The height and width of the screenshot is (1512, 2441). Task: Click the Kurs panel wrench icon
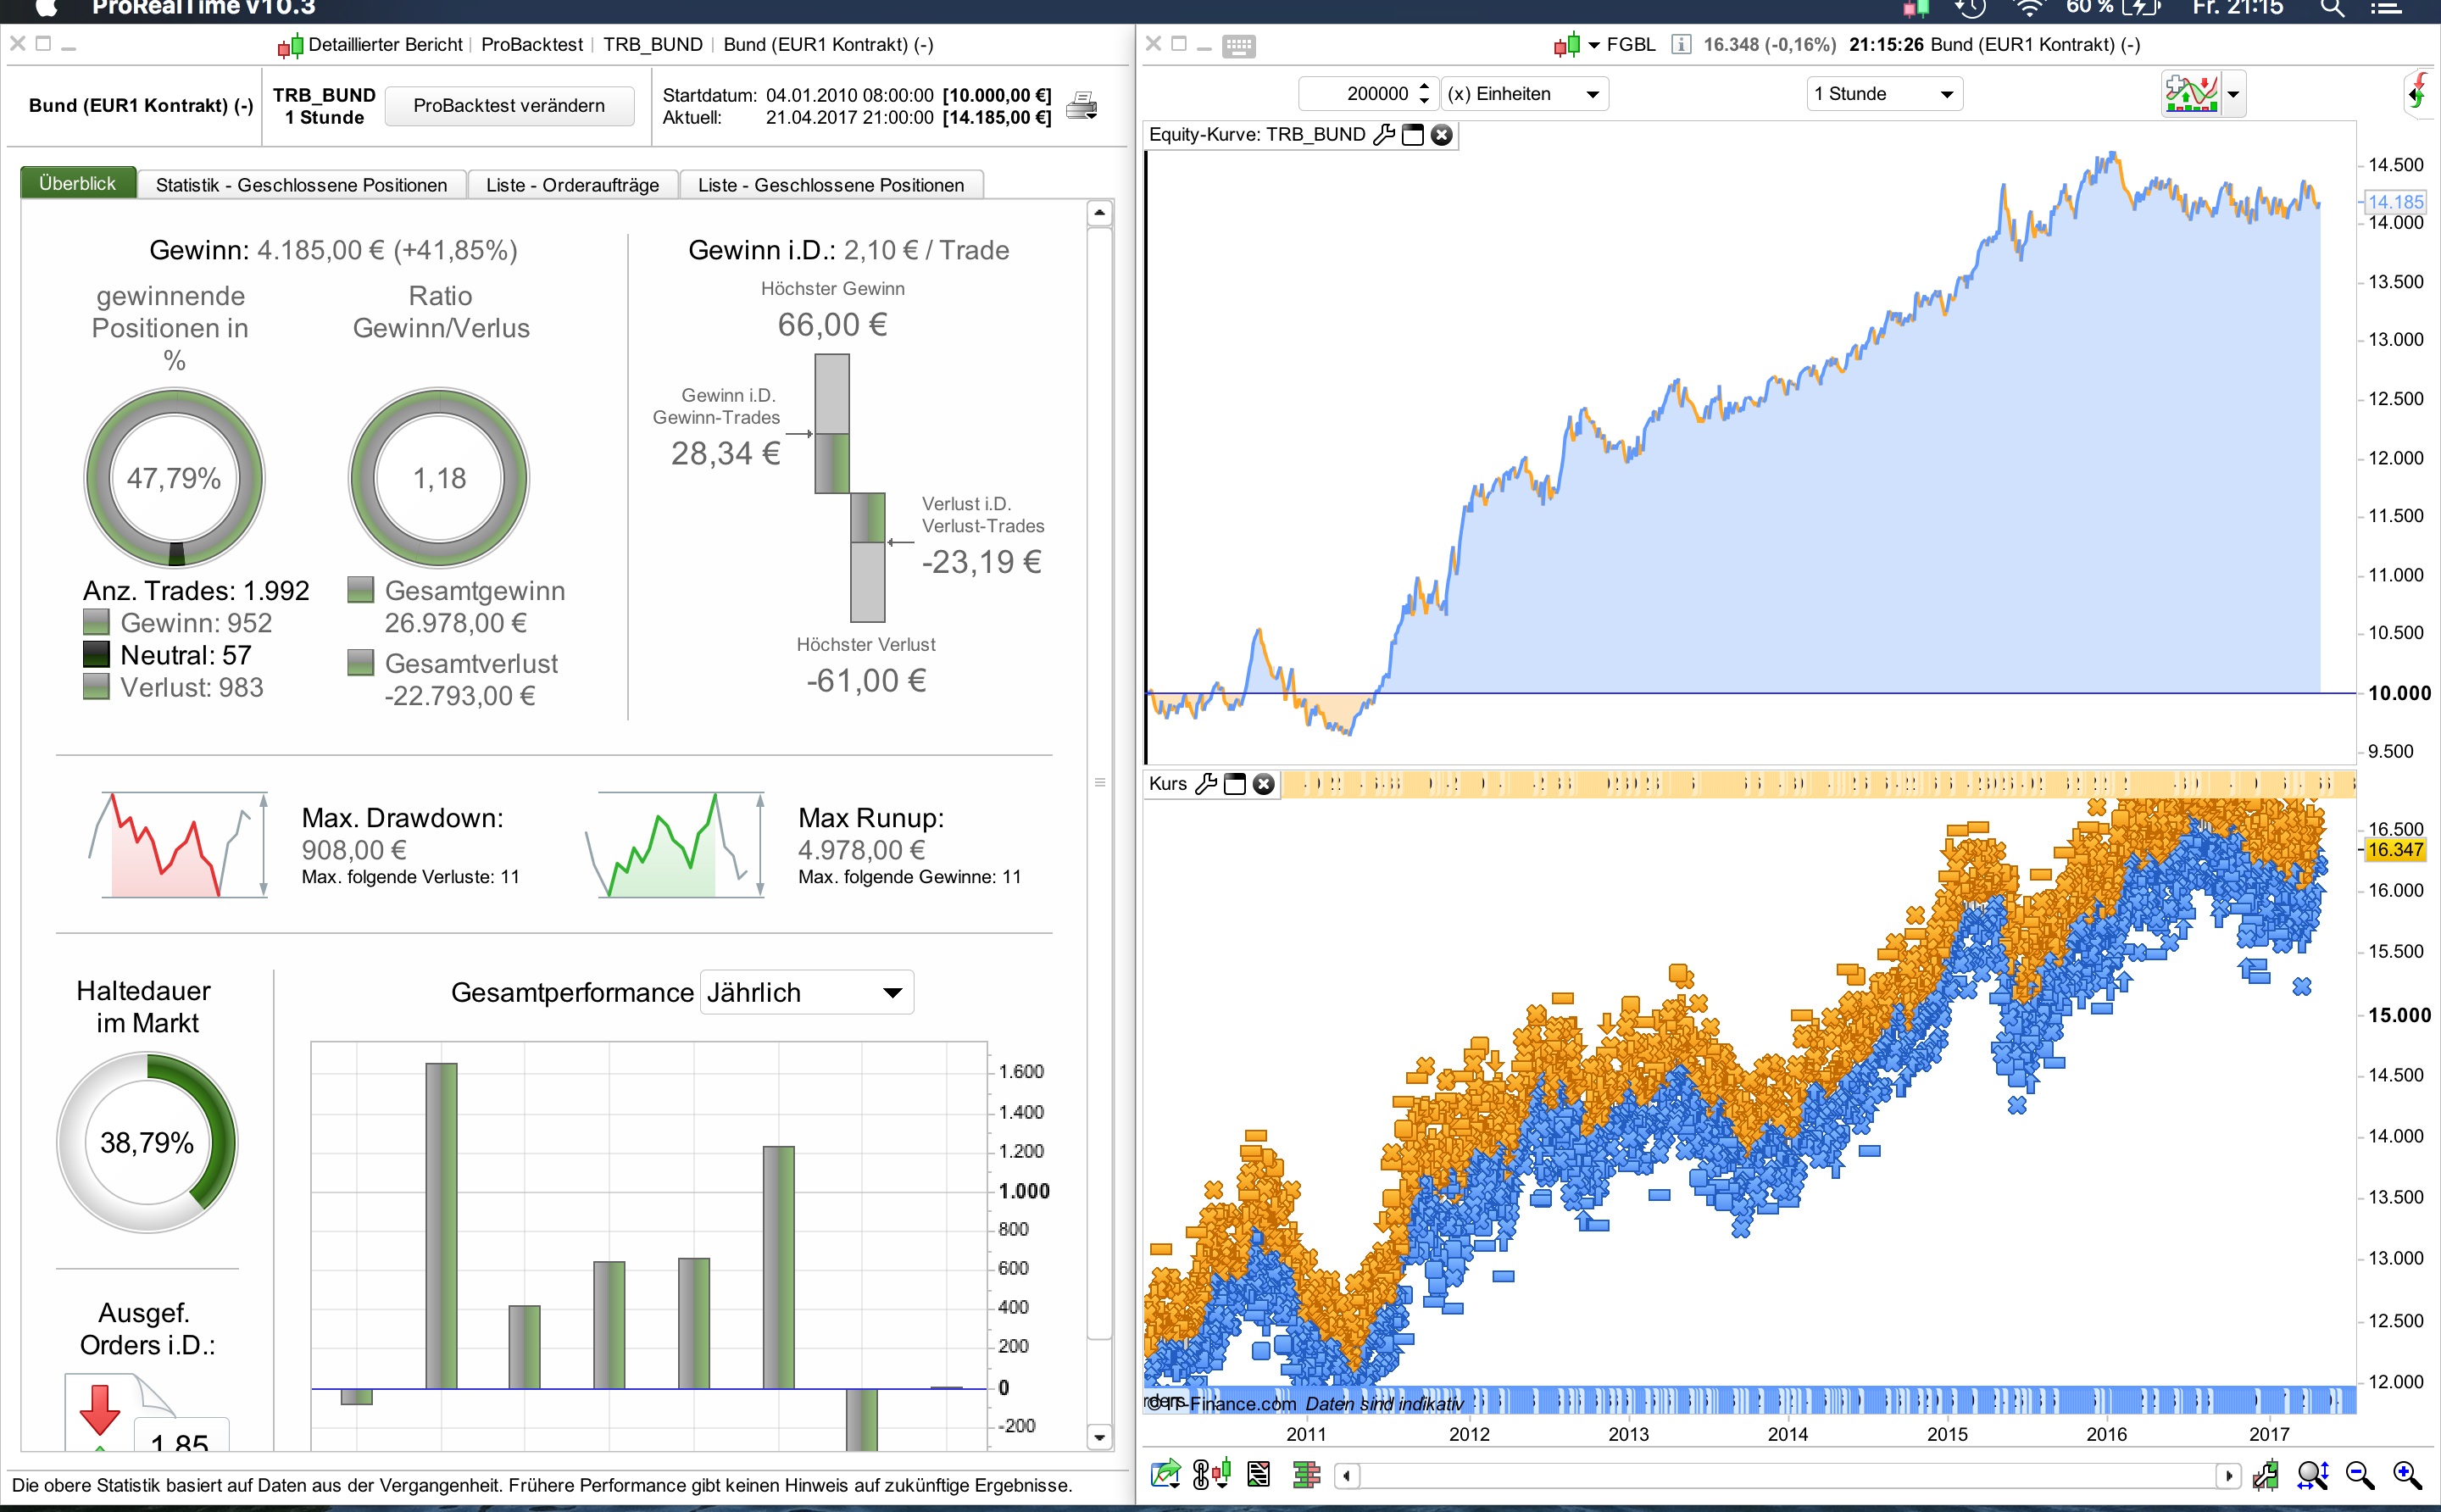point(1206,784)
